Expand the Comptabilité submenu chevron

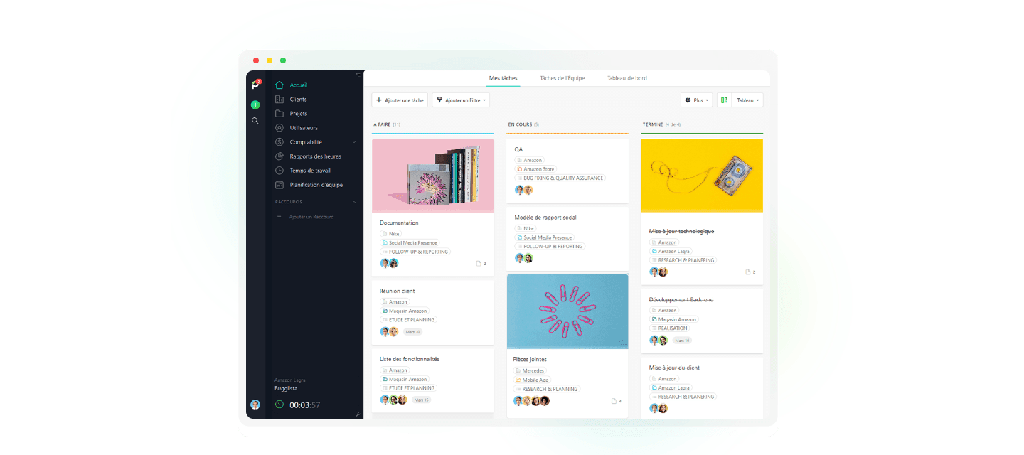click(355, 142)
